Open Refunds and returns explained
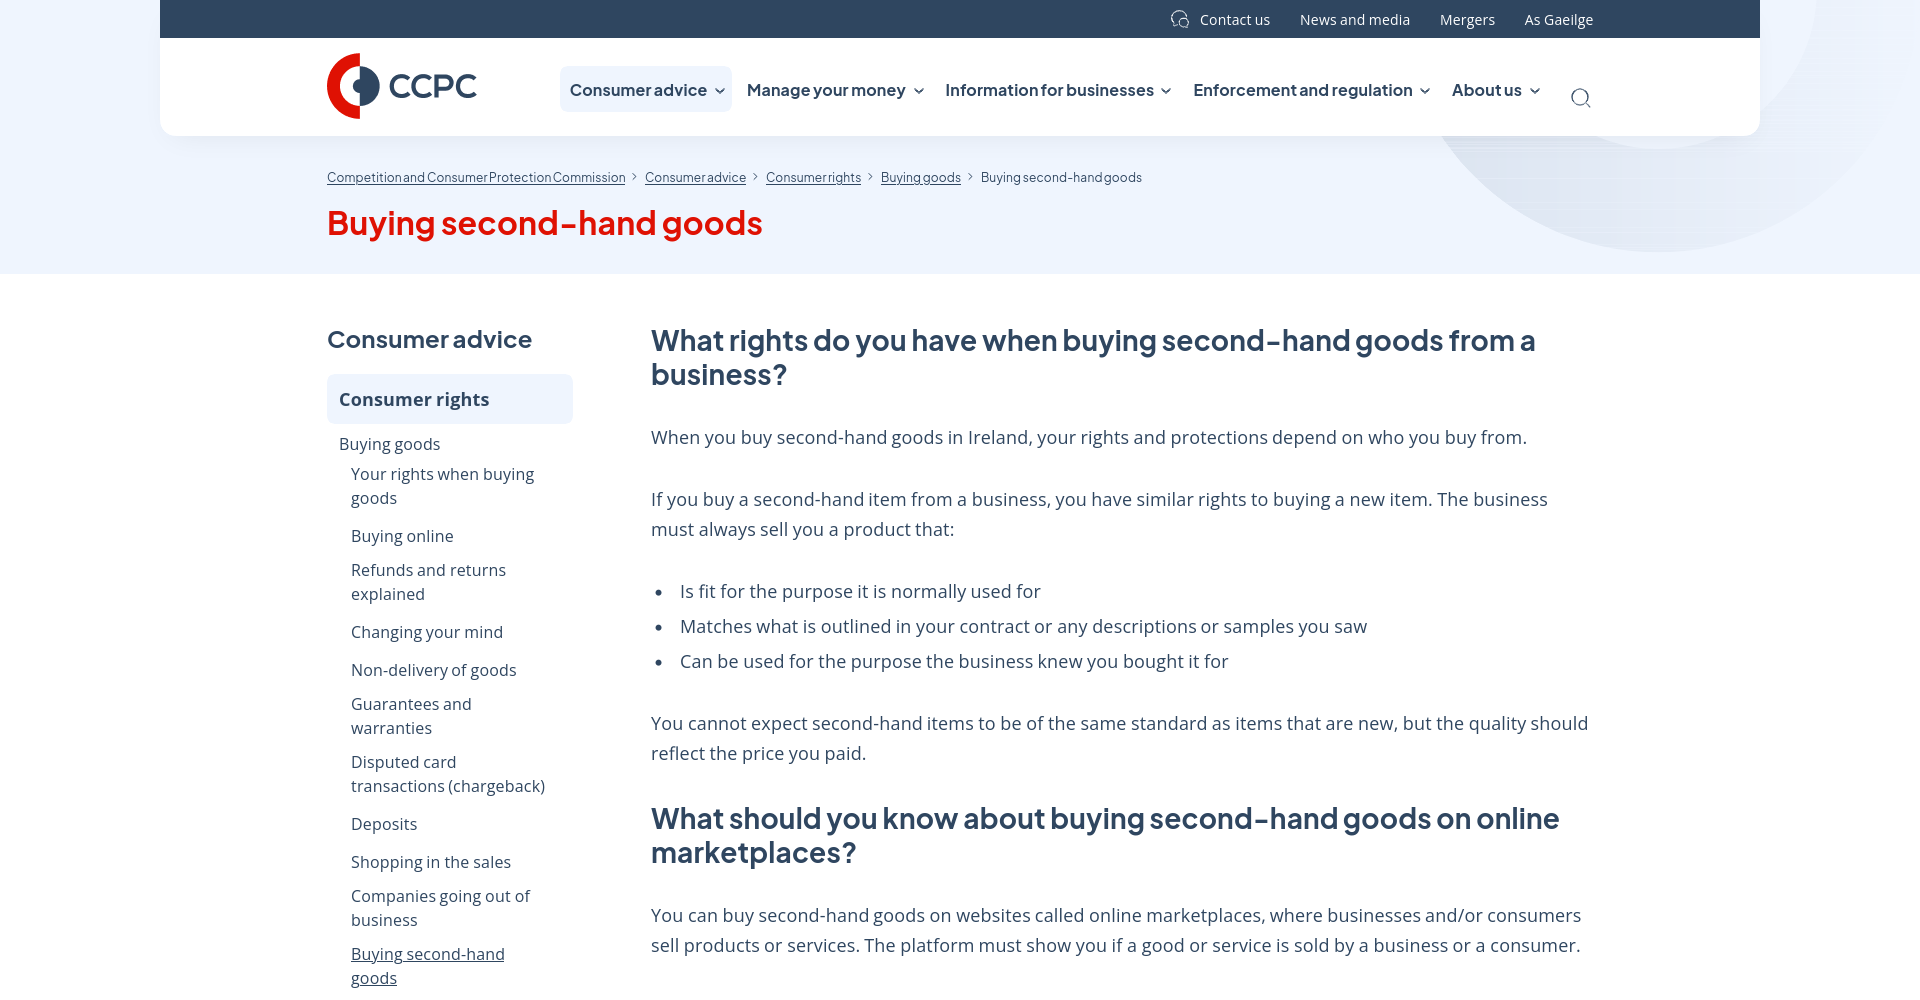This screenshot has height=1000, width=1920. [x=428, y=582]
